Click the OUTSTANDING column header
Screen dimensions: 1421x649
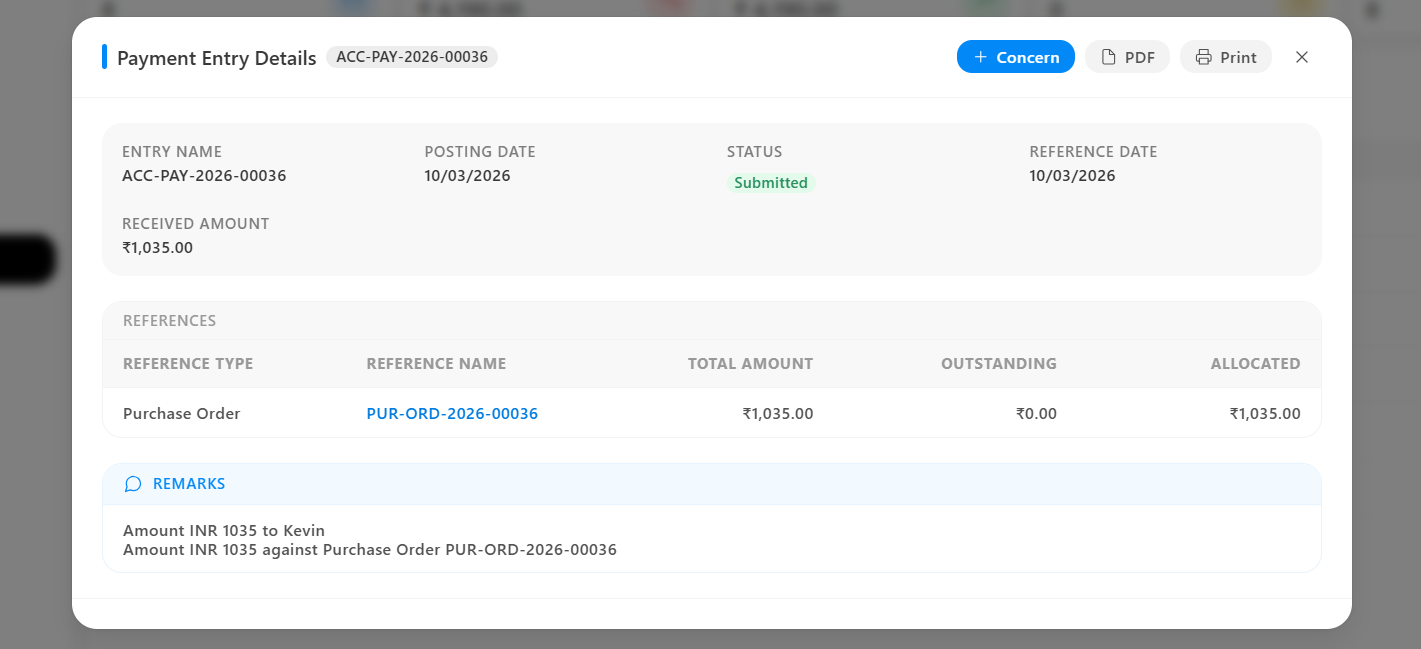click(x=999, y=364)
